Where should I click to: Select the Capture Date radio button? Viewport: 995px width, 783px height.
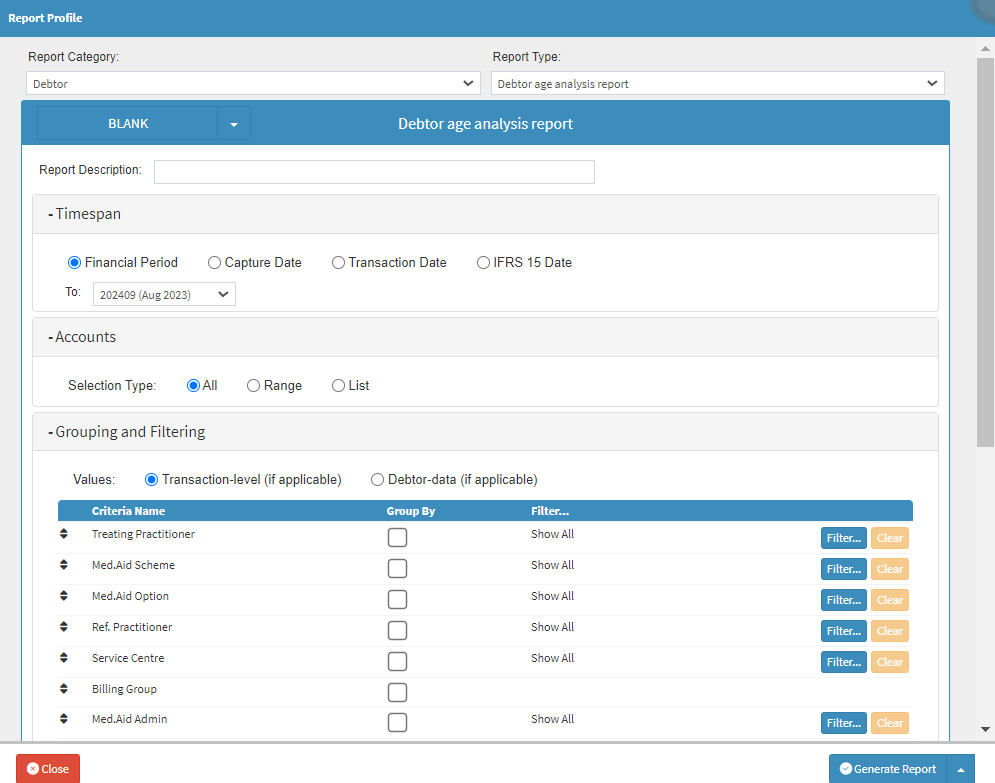(x=215, y=263)
